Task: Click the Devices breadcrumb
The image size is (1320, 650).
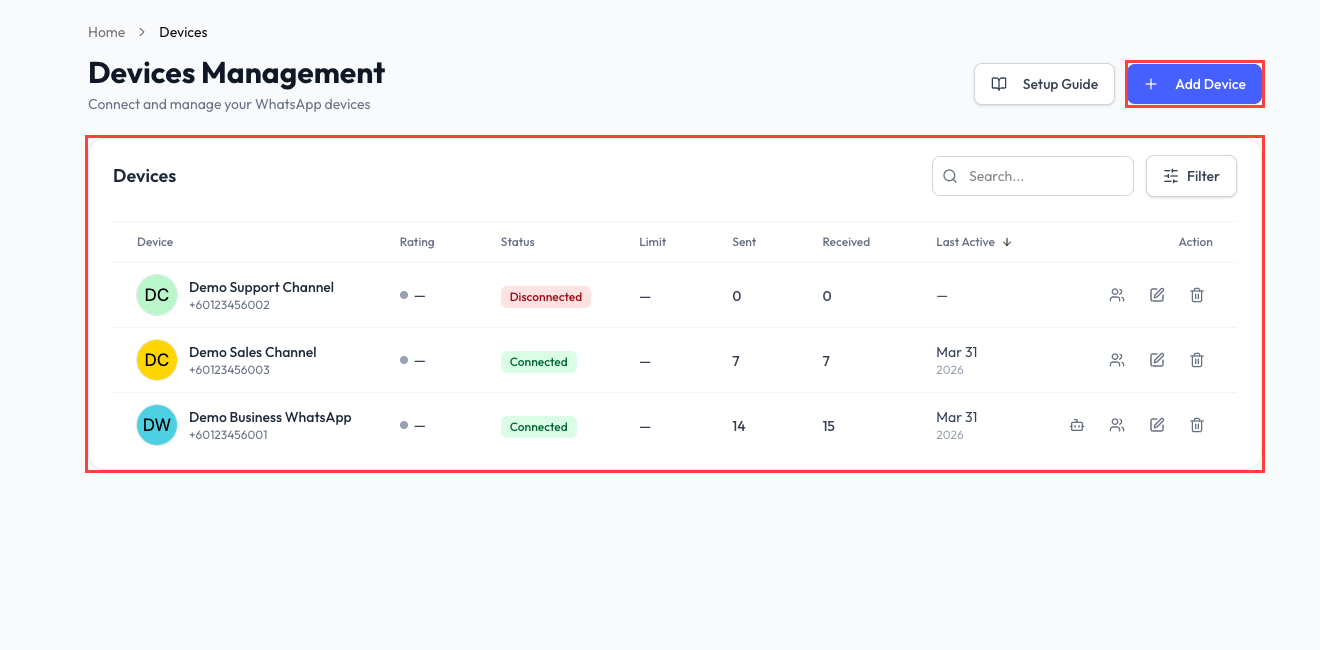Action: 183,32
